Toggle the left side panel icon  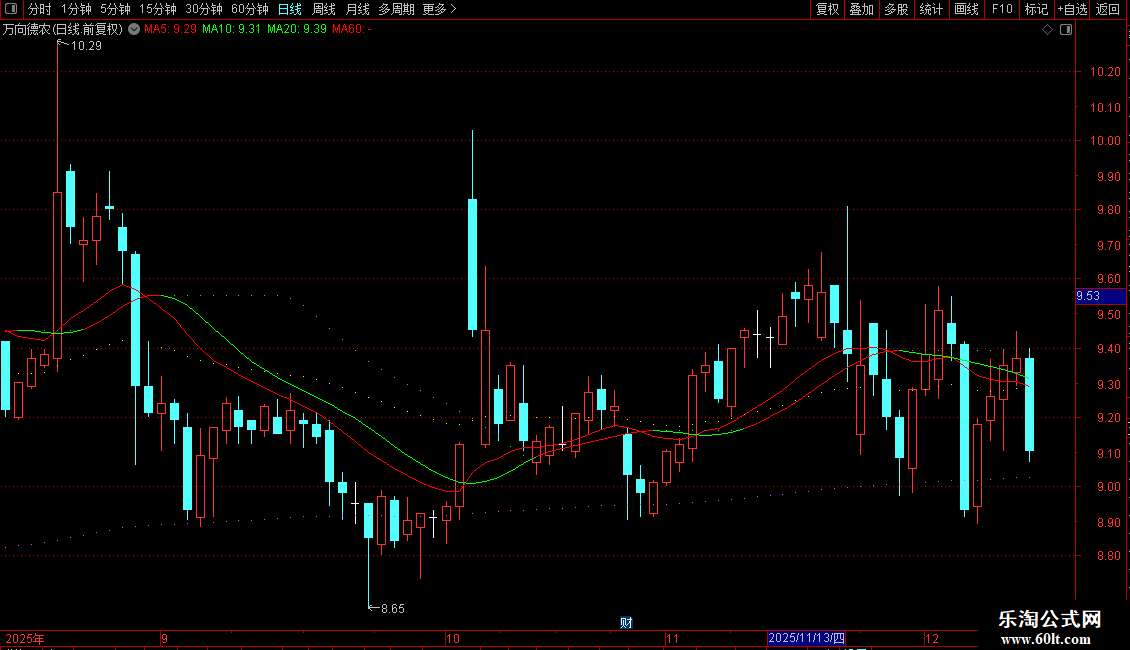point(11,9)
